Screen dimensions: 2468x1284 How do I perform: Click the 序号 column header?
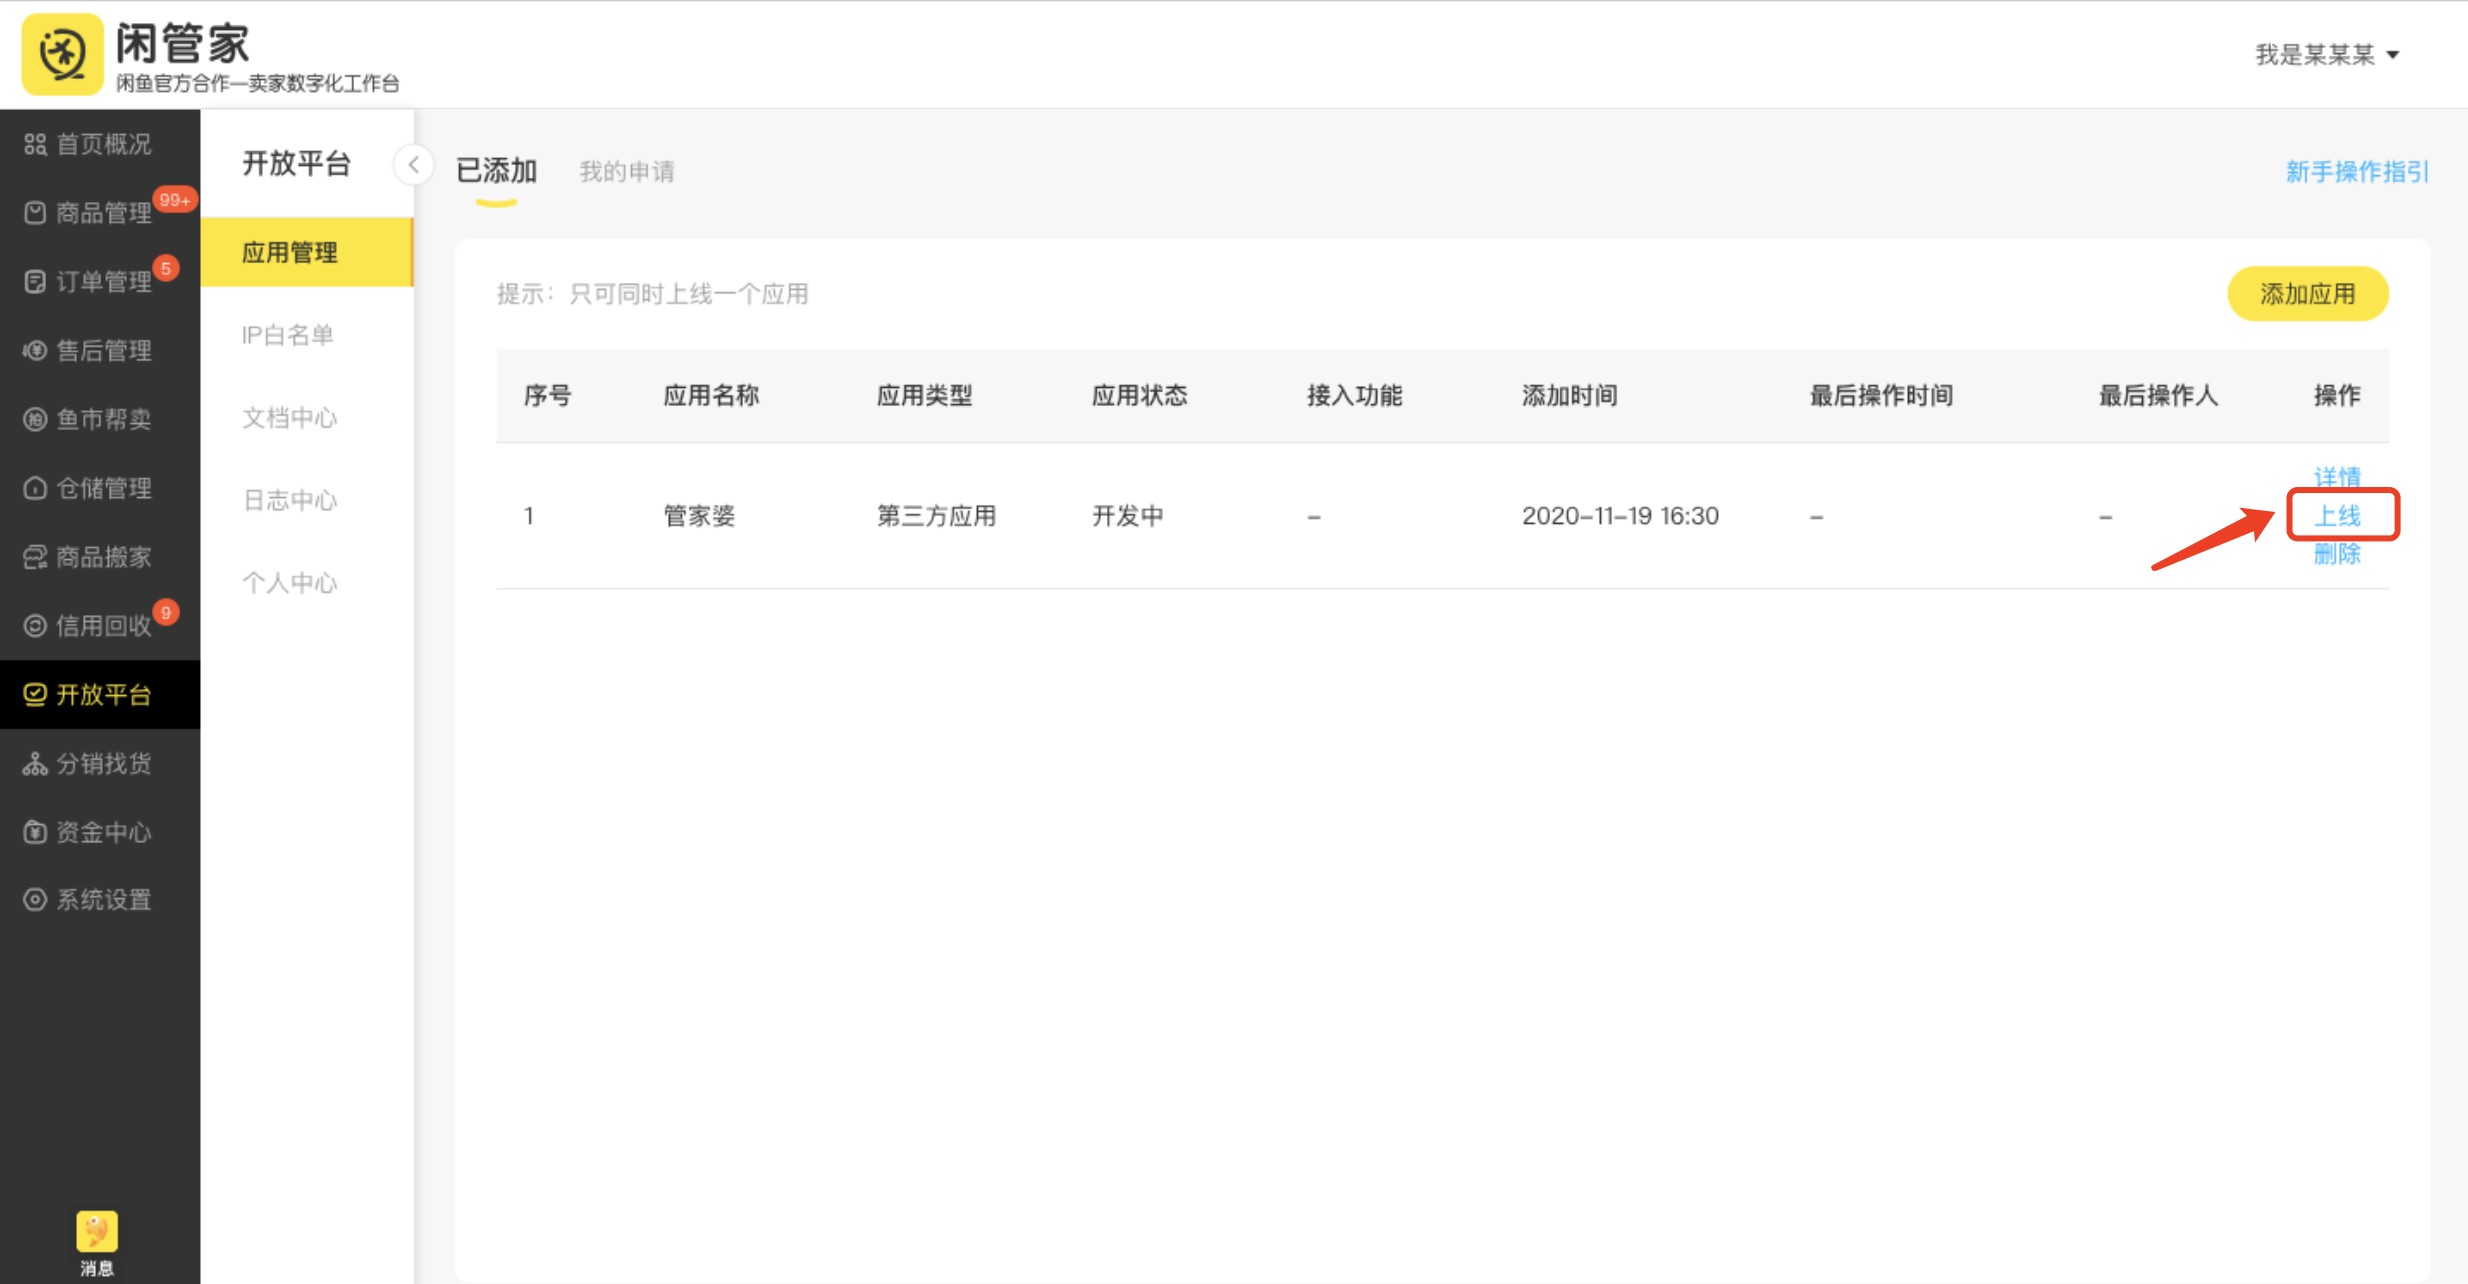(x=547, y=396)
